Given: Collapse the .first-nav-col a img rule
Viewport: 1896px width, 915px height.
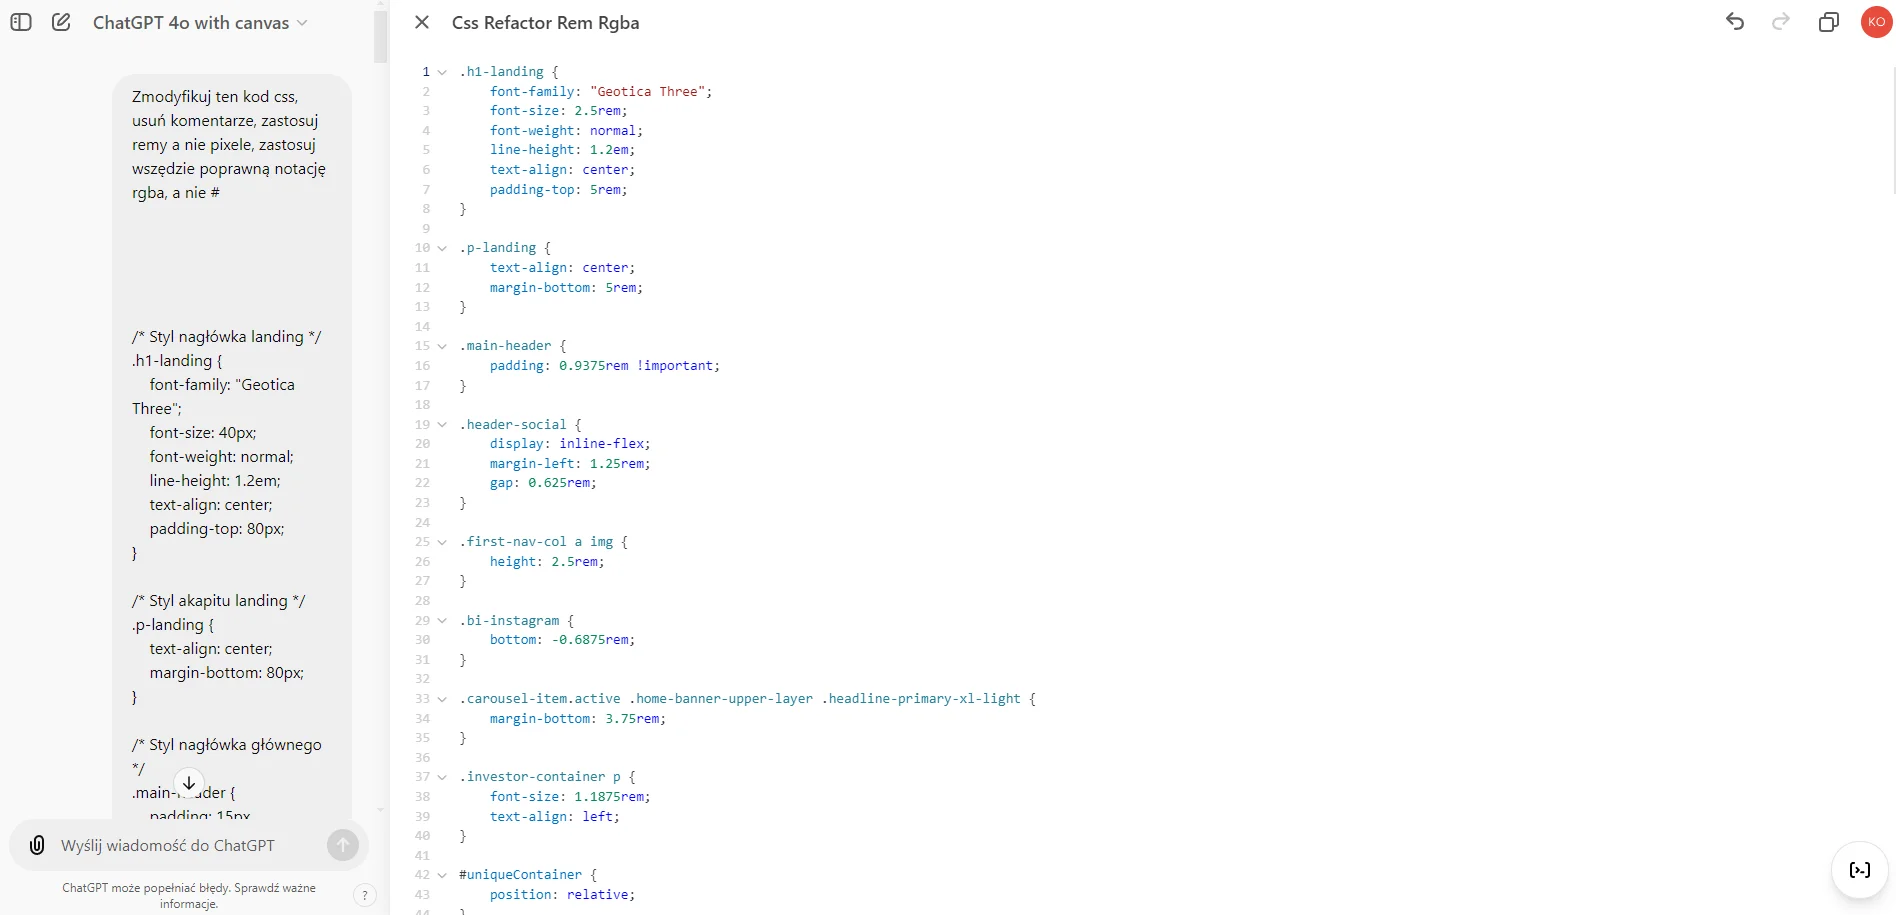Looking at the screenshot, I should (x=442, y=542).
